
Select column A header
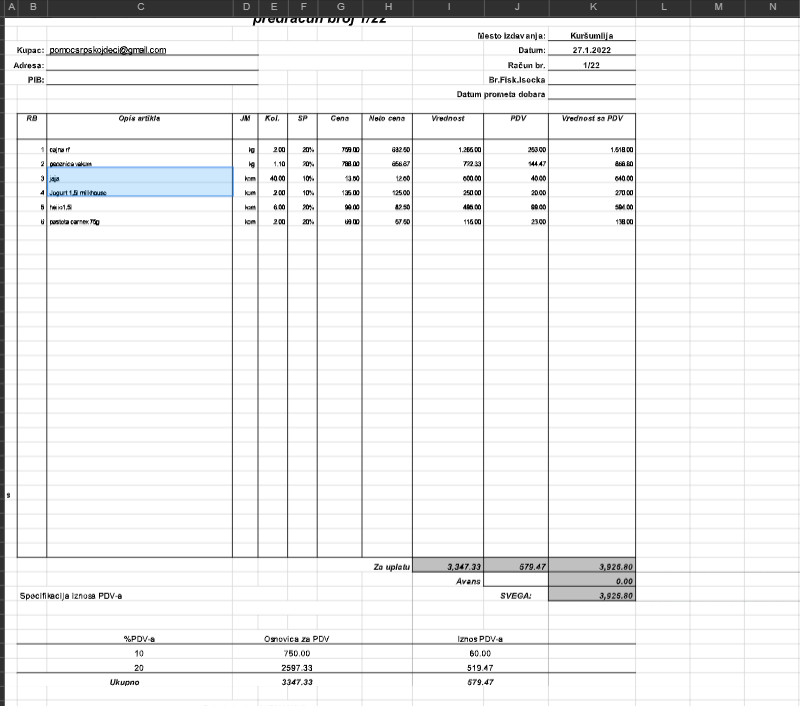click(11, 7)
